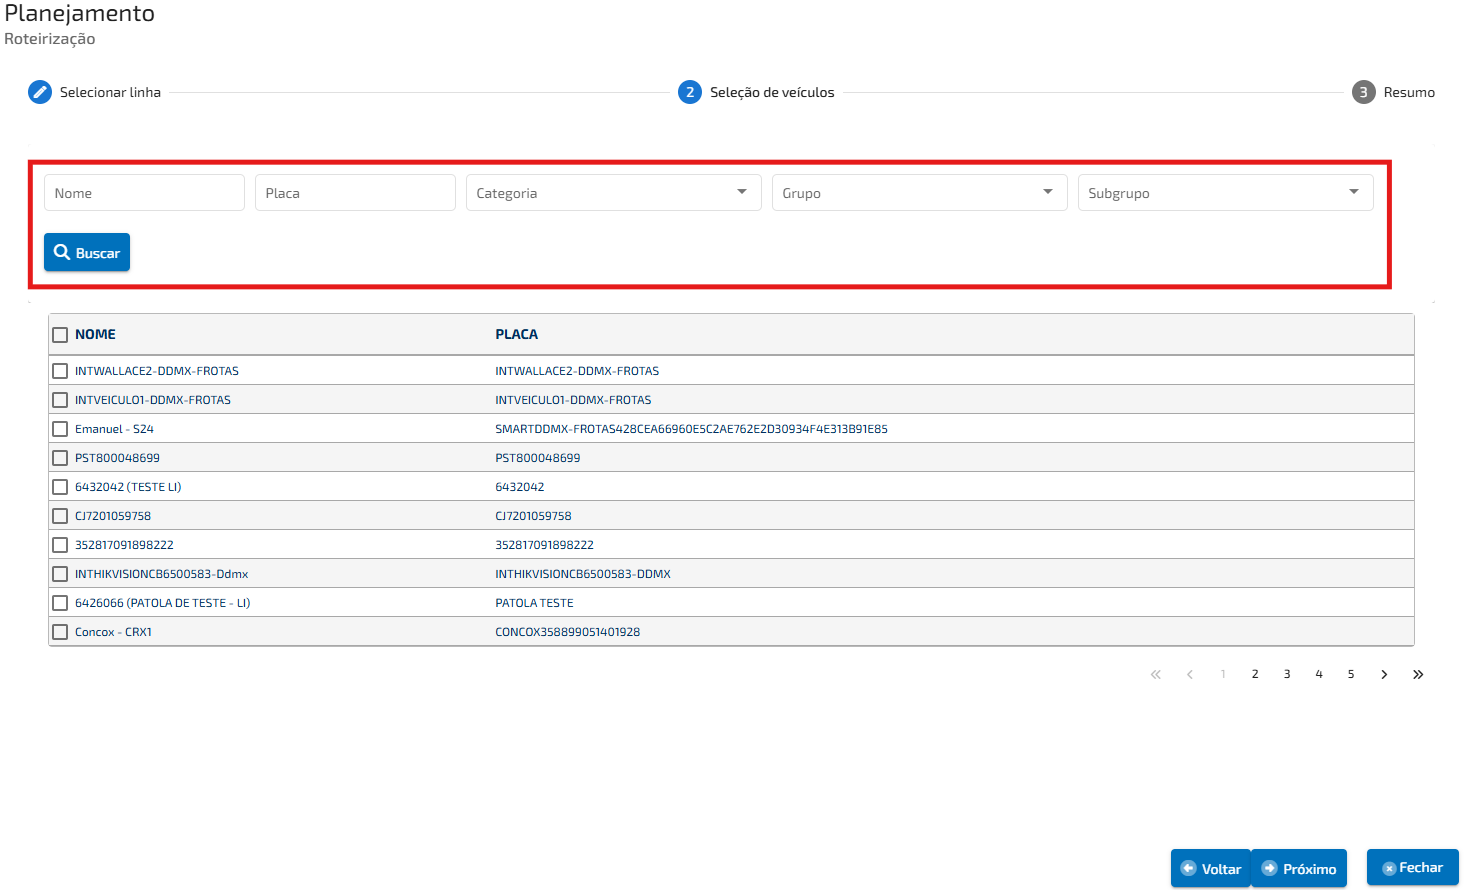Viewport: 1477px width, 890px height.
Task: Click the Buscar search button
Action: 87,252
